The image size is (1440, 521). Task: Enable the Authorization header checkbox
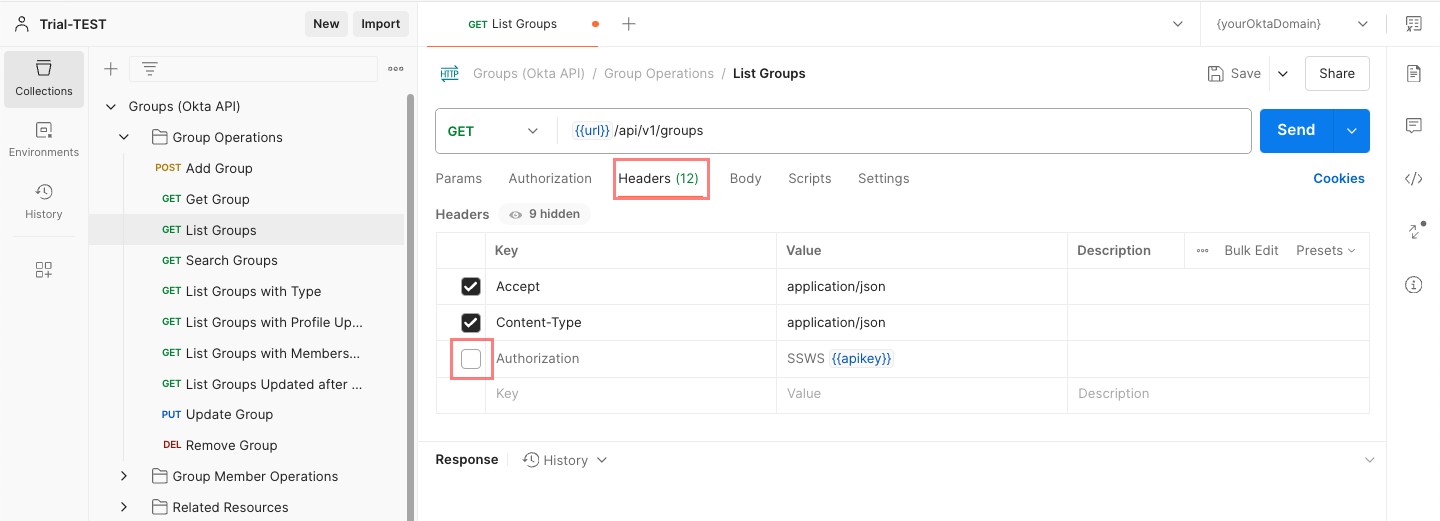[x=471, y=359]
